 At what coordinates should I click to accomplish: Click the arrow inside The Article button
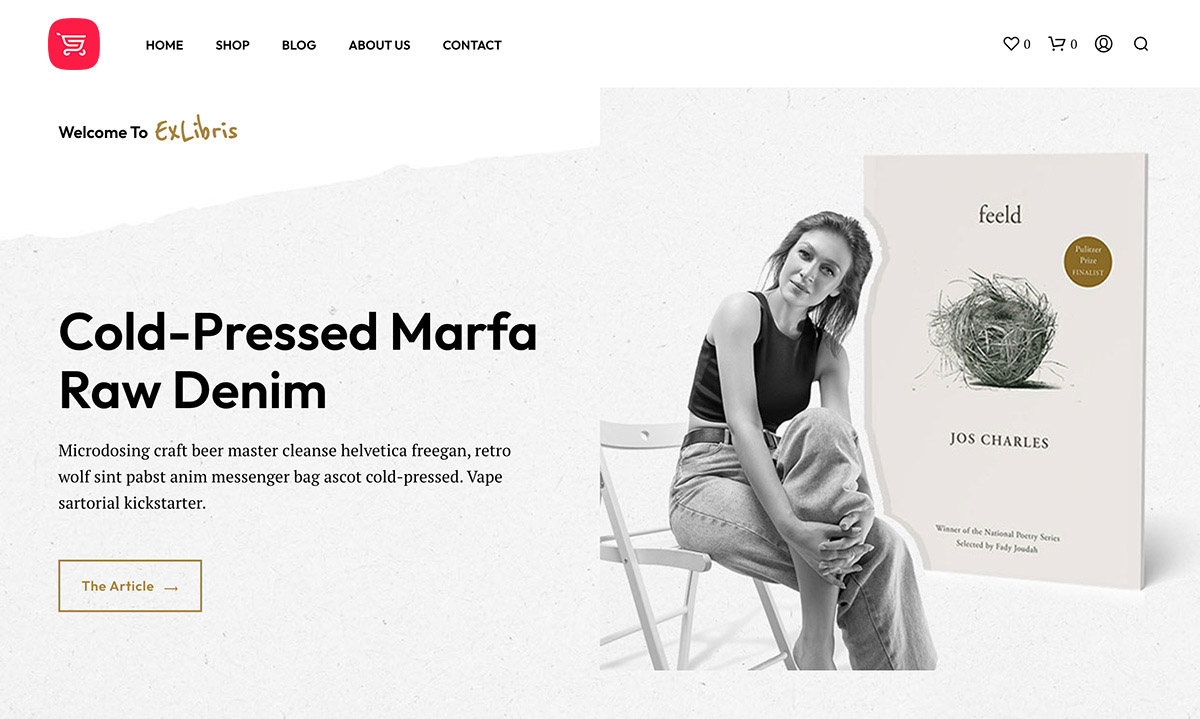(171, 588)
